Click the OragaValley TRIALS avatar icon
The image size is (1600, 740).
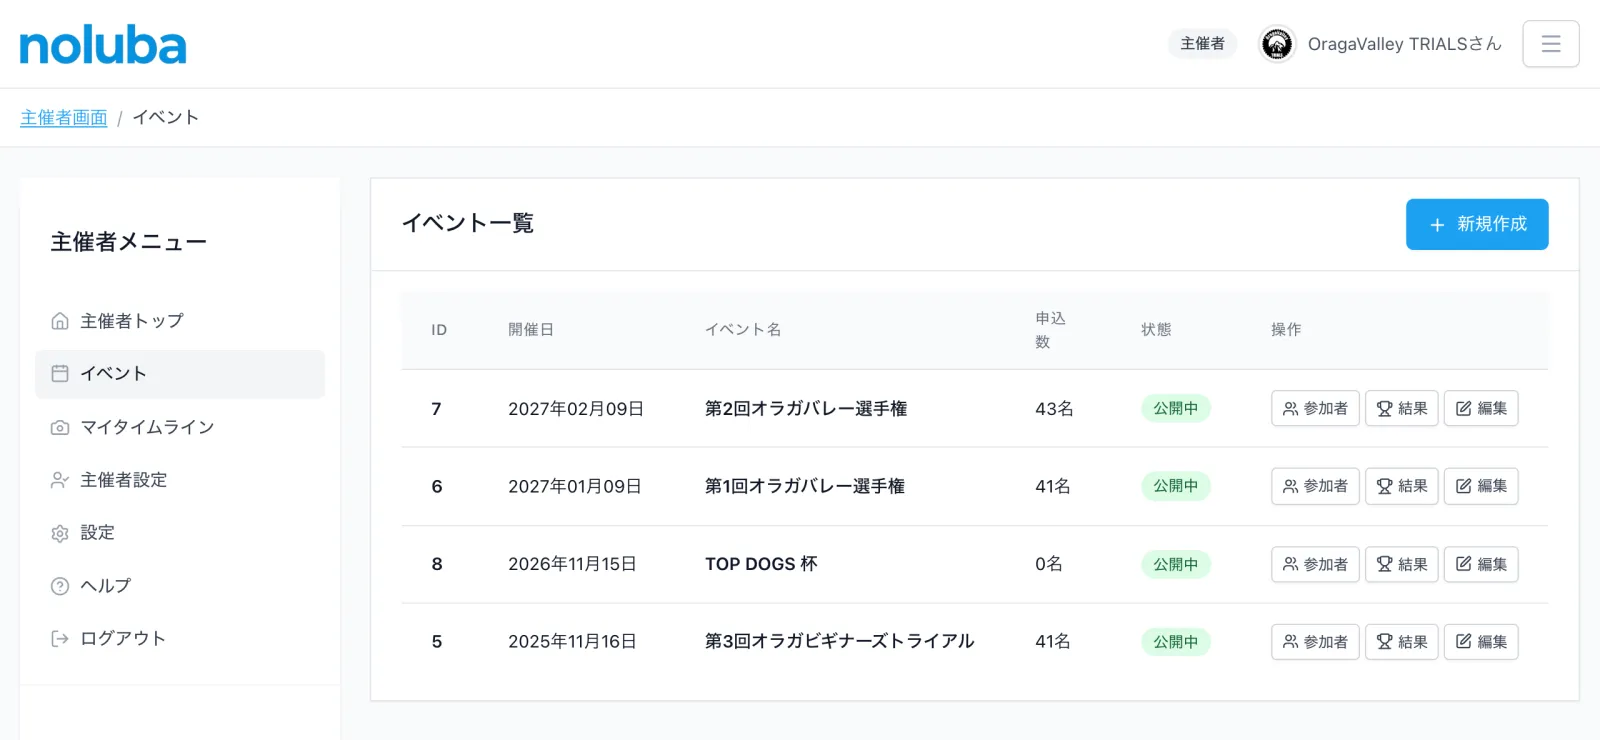click(x=1277, y=44)
